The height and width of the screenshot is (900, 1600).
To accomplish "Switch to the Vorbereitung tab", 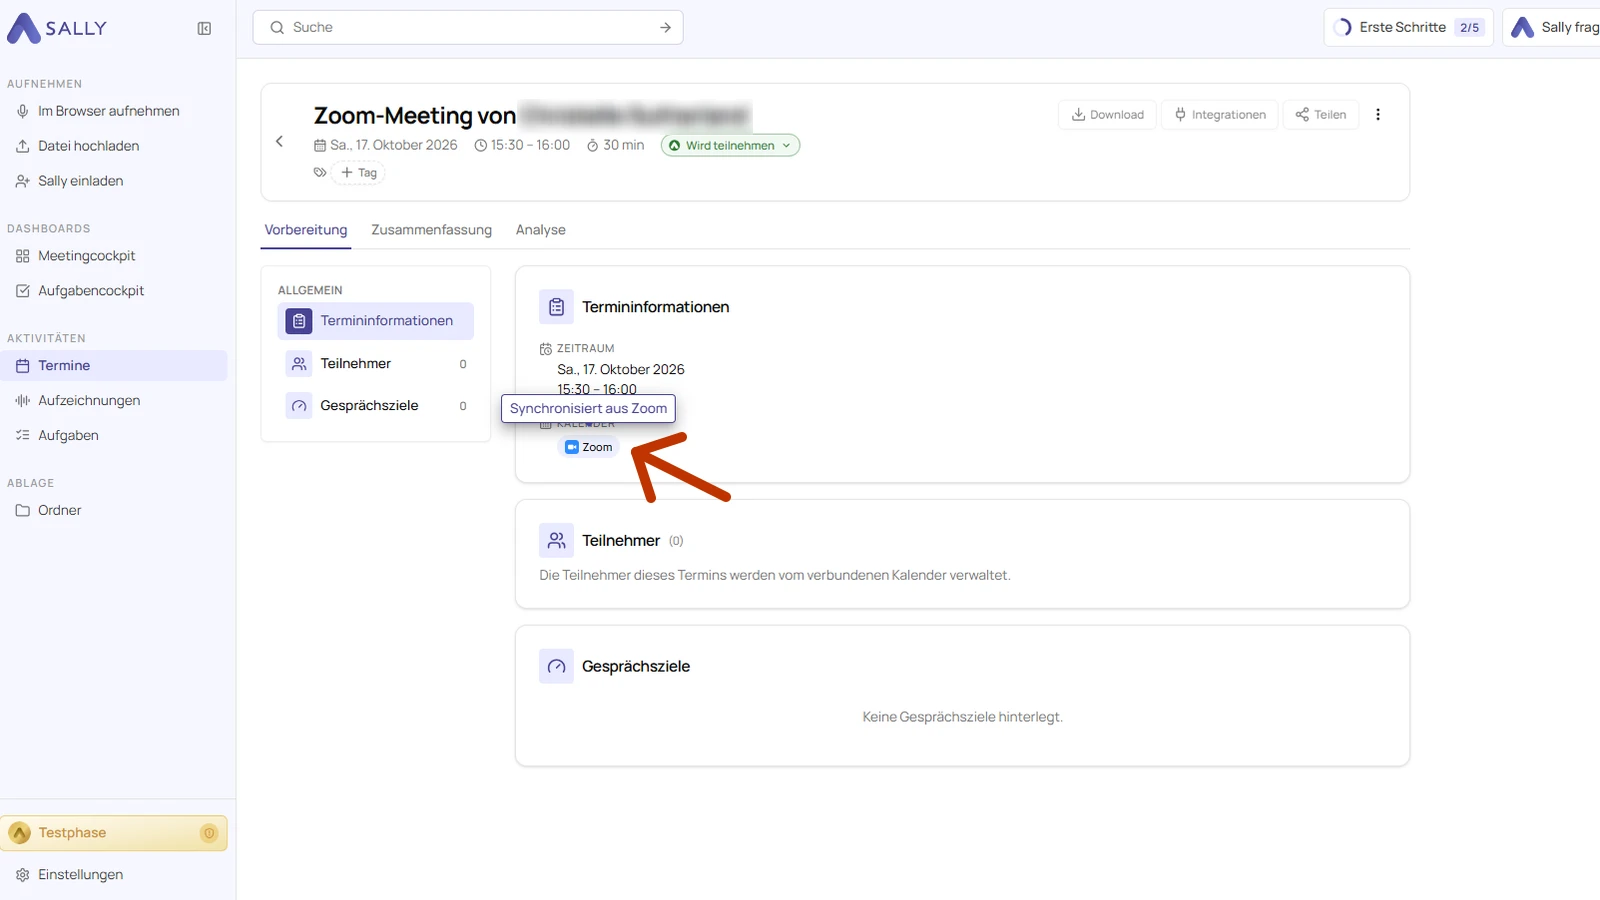I will (x=306, y=230).
